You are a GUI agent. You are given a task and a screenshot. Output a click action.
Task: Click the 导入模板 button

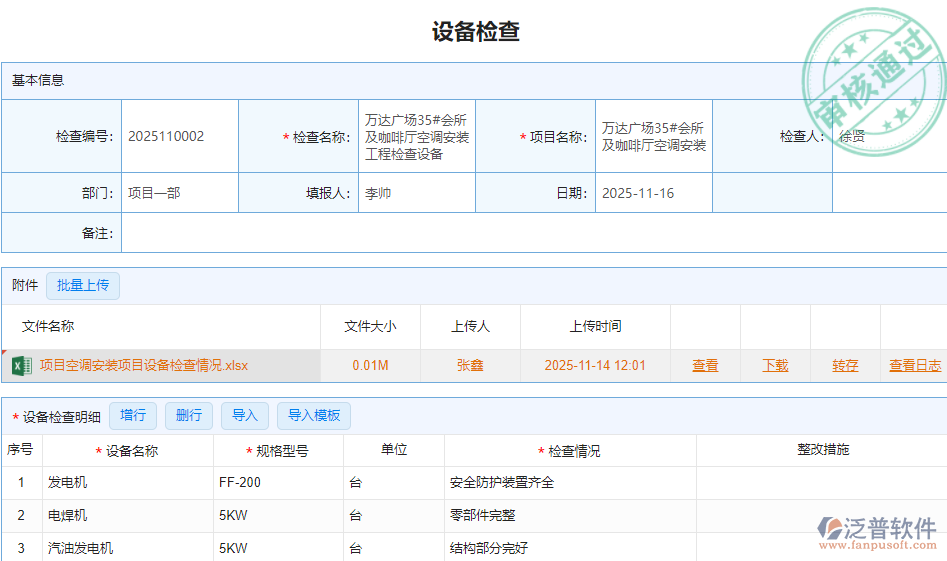(x=314, y=416)
